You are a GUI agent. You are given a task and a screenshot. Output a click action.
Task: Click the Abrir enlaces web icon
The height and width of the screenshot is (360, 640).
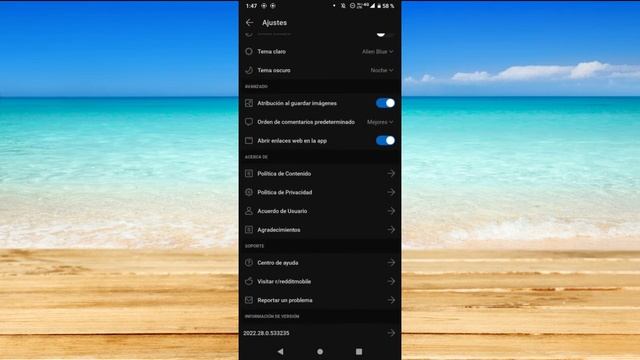(x=249, y=141)
